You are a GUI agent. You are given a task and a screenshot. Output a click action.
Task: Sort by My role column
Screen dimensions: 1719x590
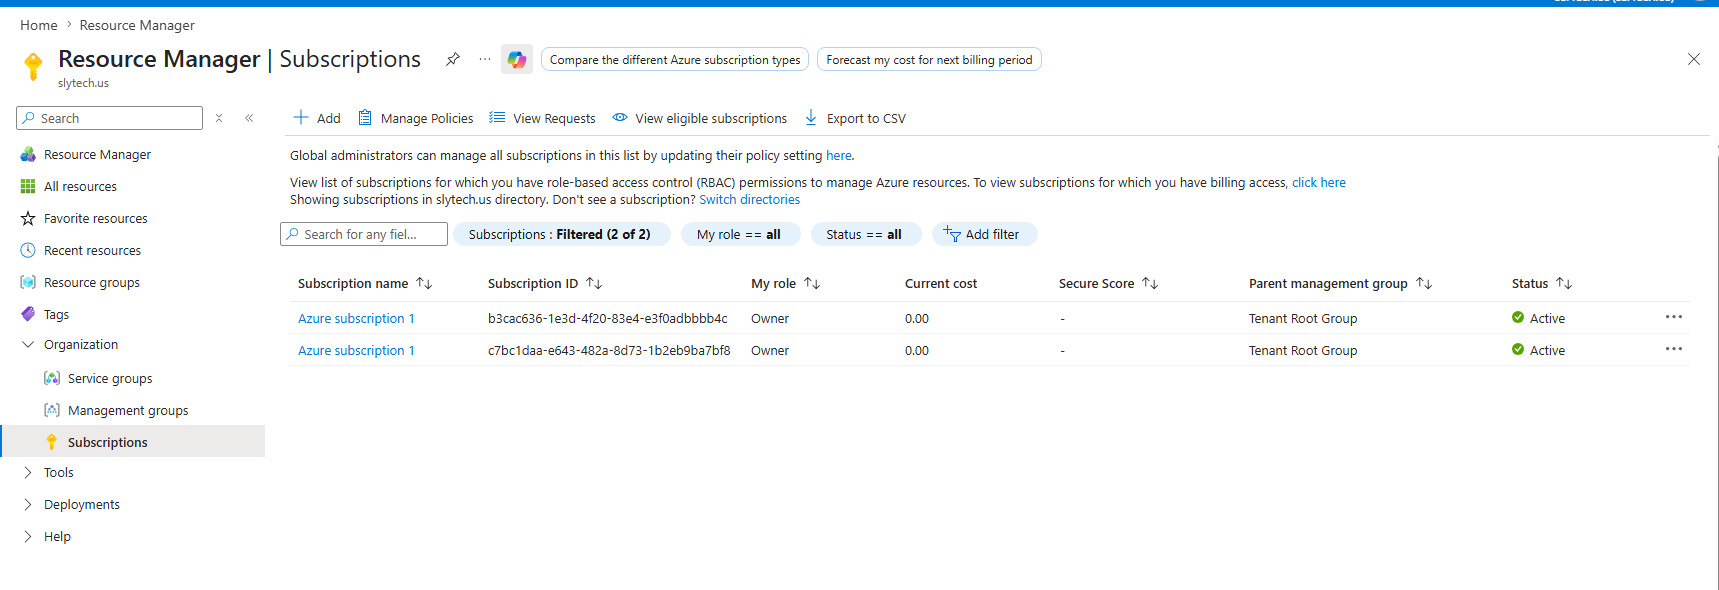coord(812,283)
